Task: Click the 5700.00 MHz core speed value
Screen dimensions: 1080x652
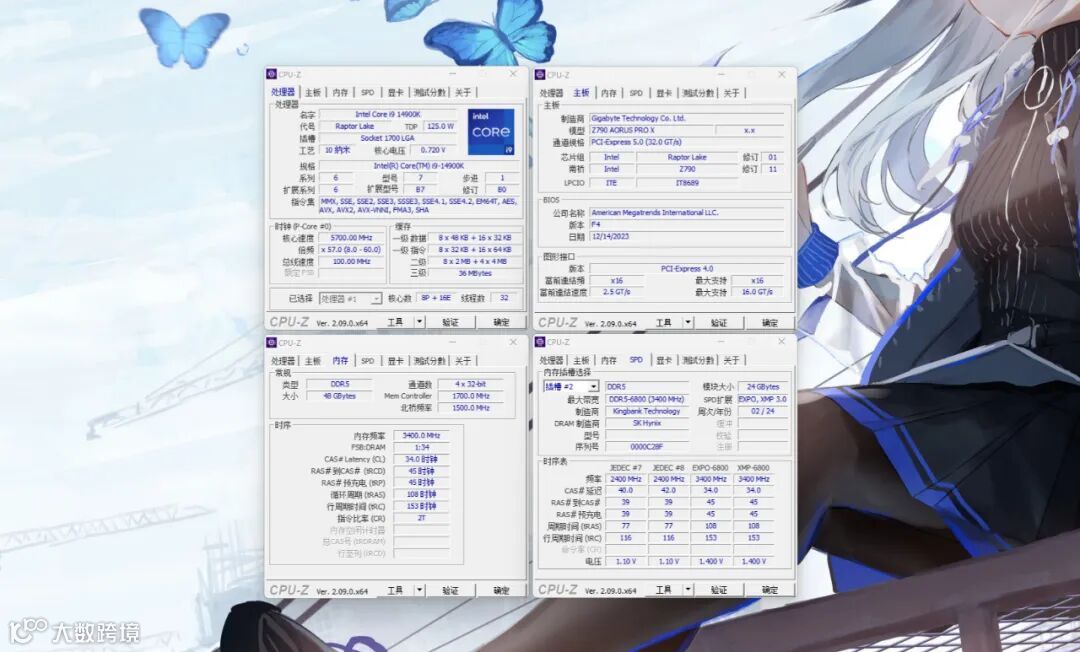Action: click(351, 238)
